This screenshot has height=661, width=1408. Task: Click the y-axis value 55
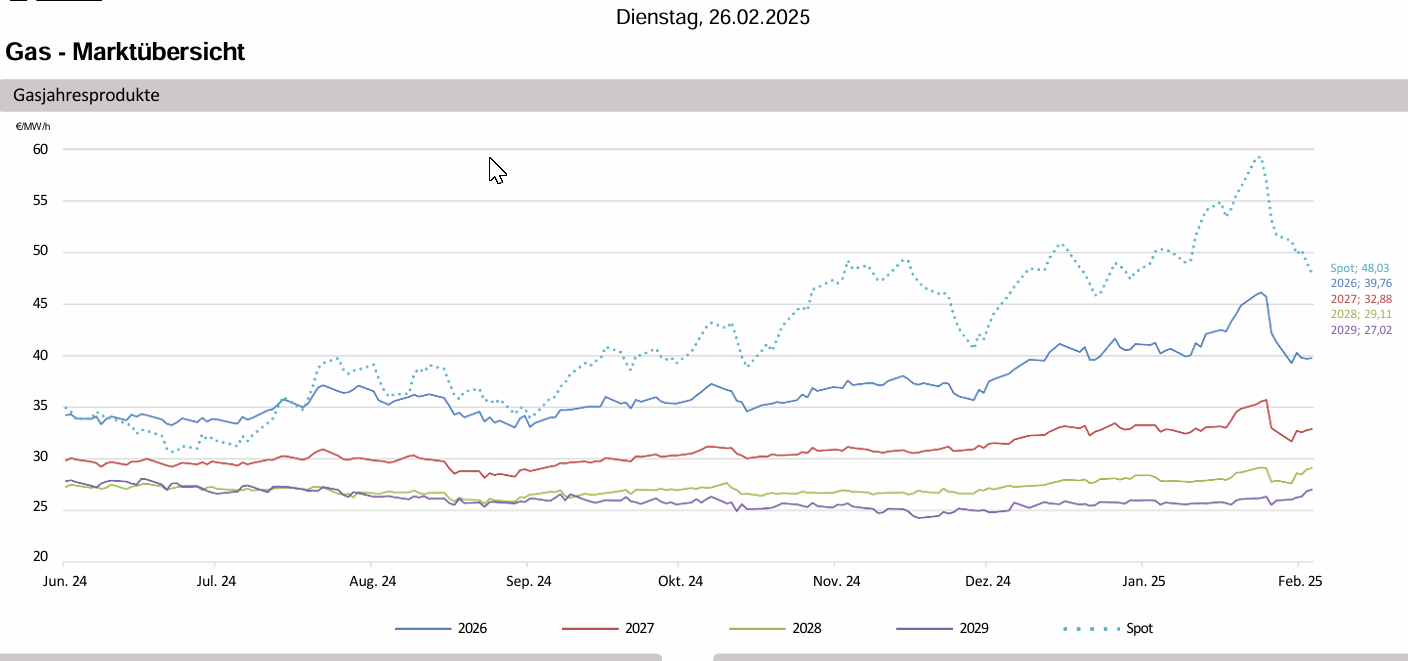point(41,201)
